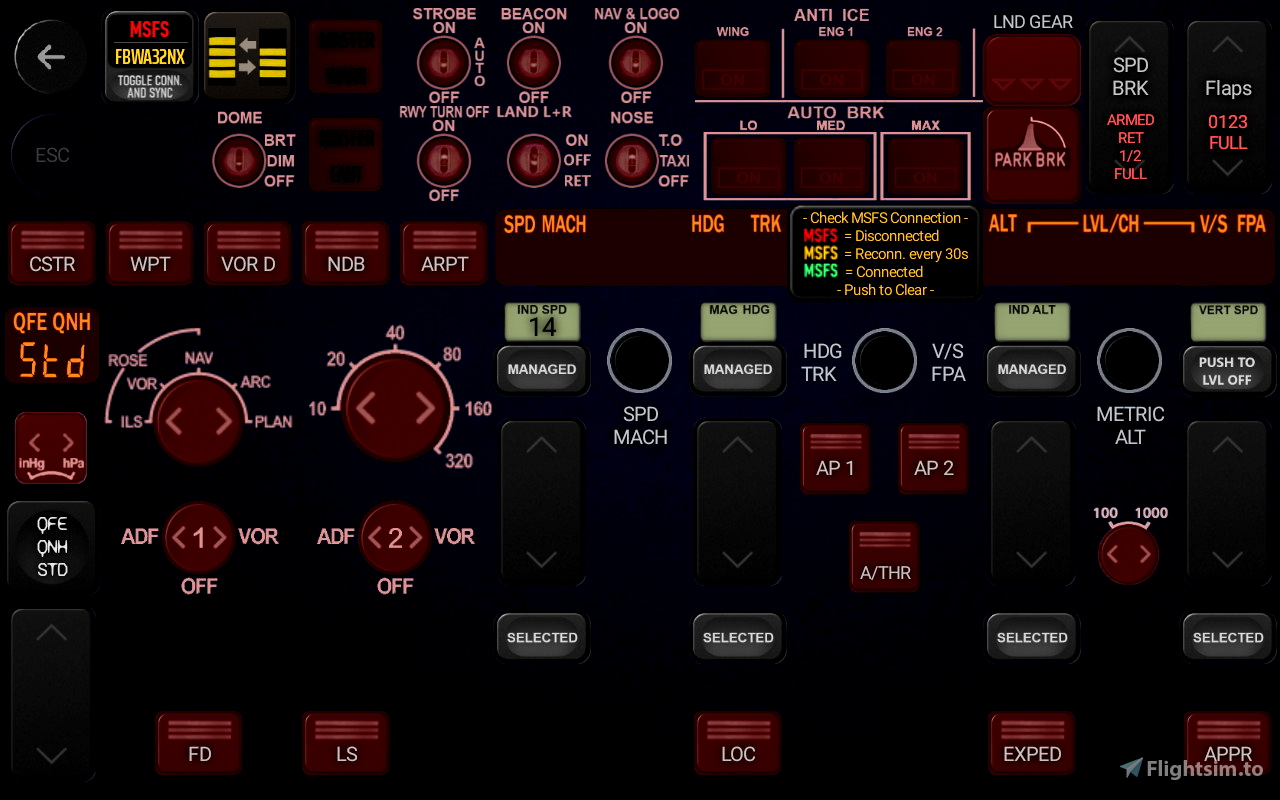Screen dimensions: 1280x800
Task: Arm AUTO BRK MED
Action: [x=832, y=166]
